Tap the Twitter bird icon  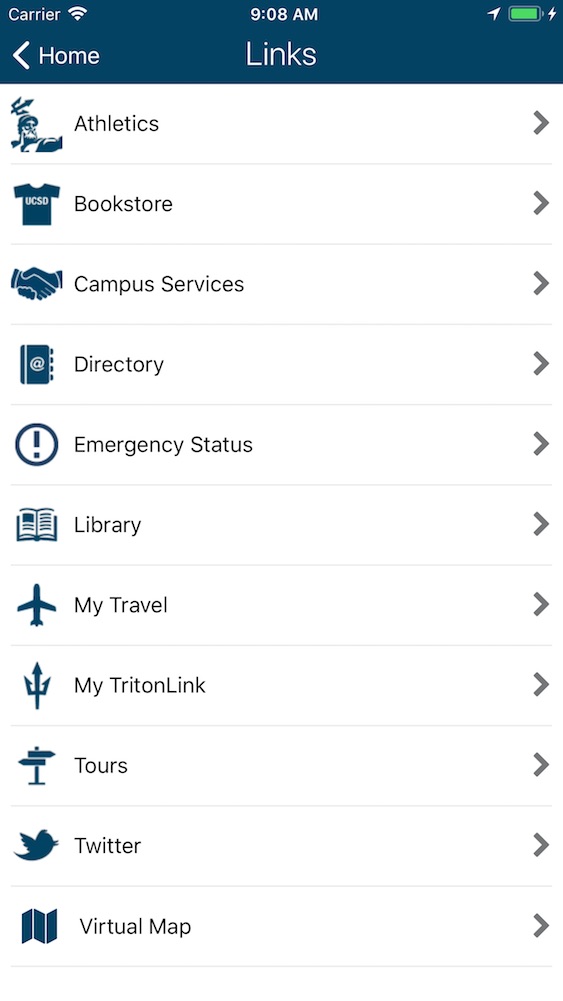[36, 845]
